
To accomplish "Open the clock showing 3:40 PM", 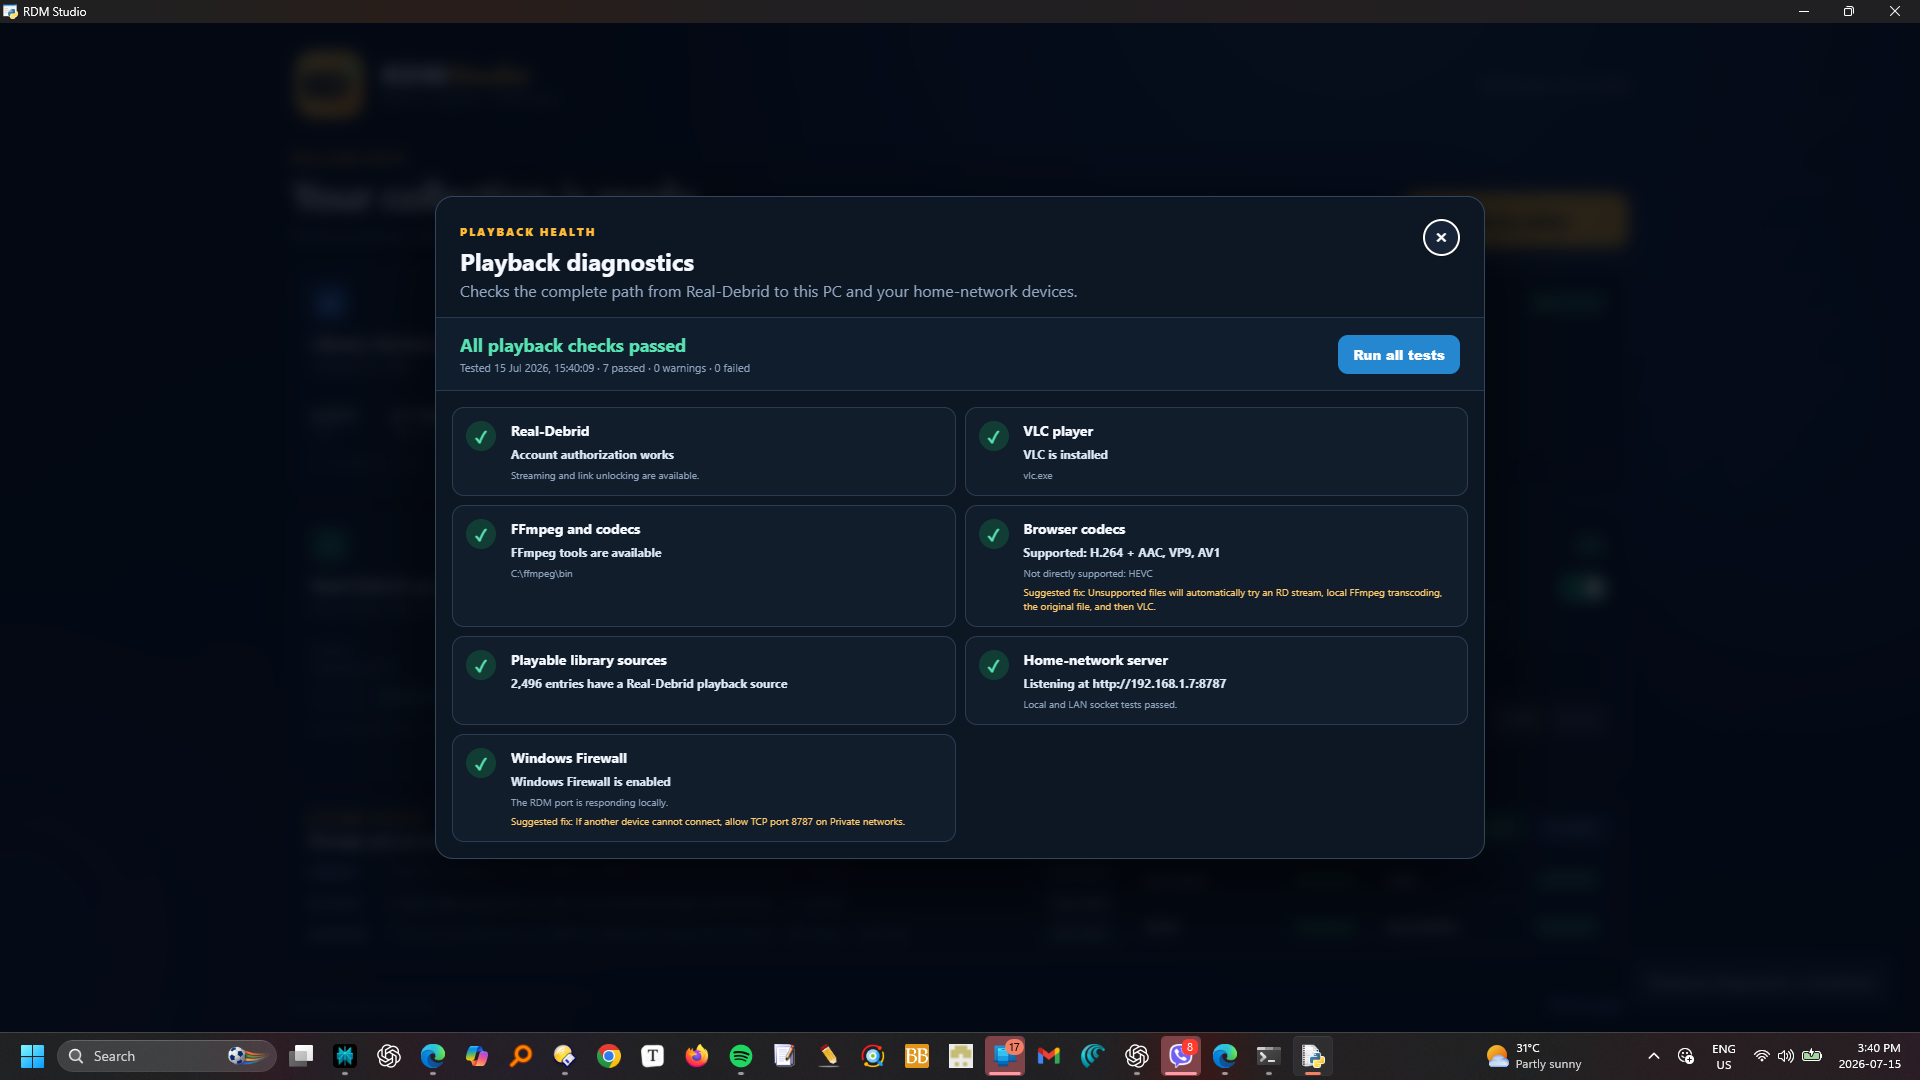I will click(1869, 1056).
